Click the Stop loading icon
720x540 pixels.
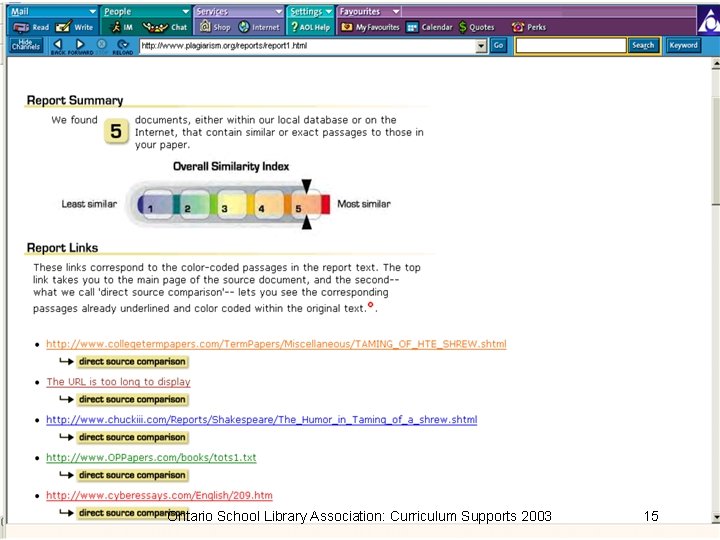[101, 45]
